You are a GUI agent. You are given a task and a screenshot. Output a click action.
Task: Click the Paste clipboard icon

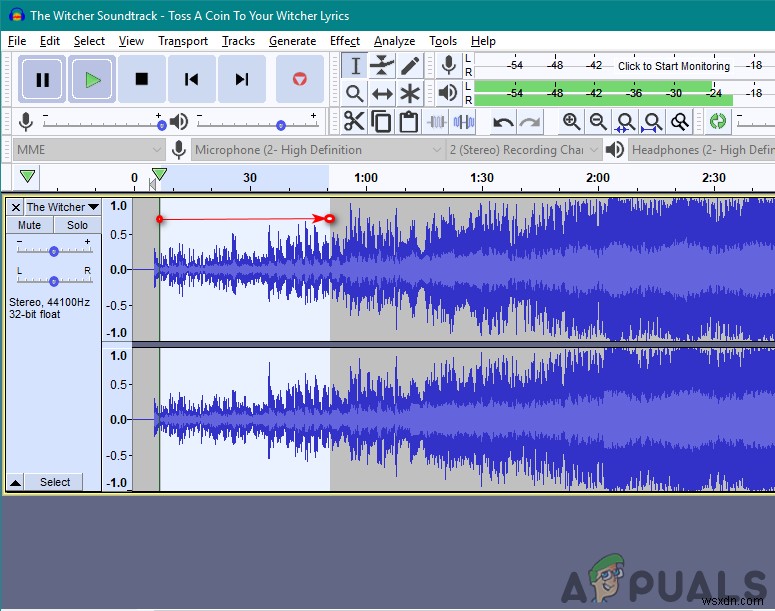408,122
